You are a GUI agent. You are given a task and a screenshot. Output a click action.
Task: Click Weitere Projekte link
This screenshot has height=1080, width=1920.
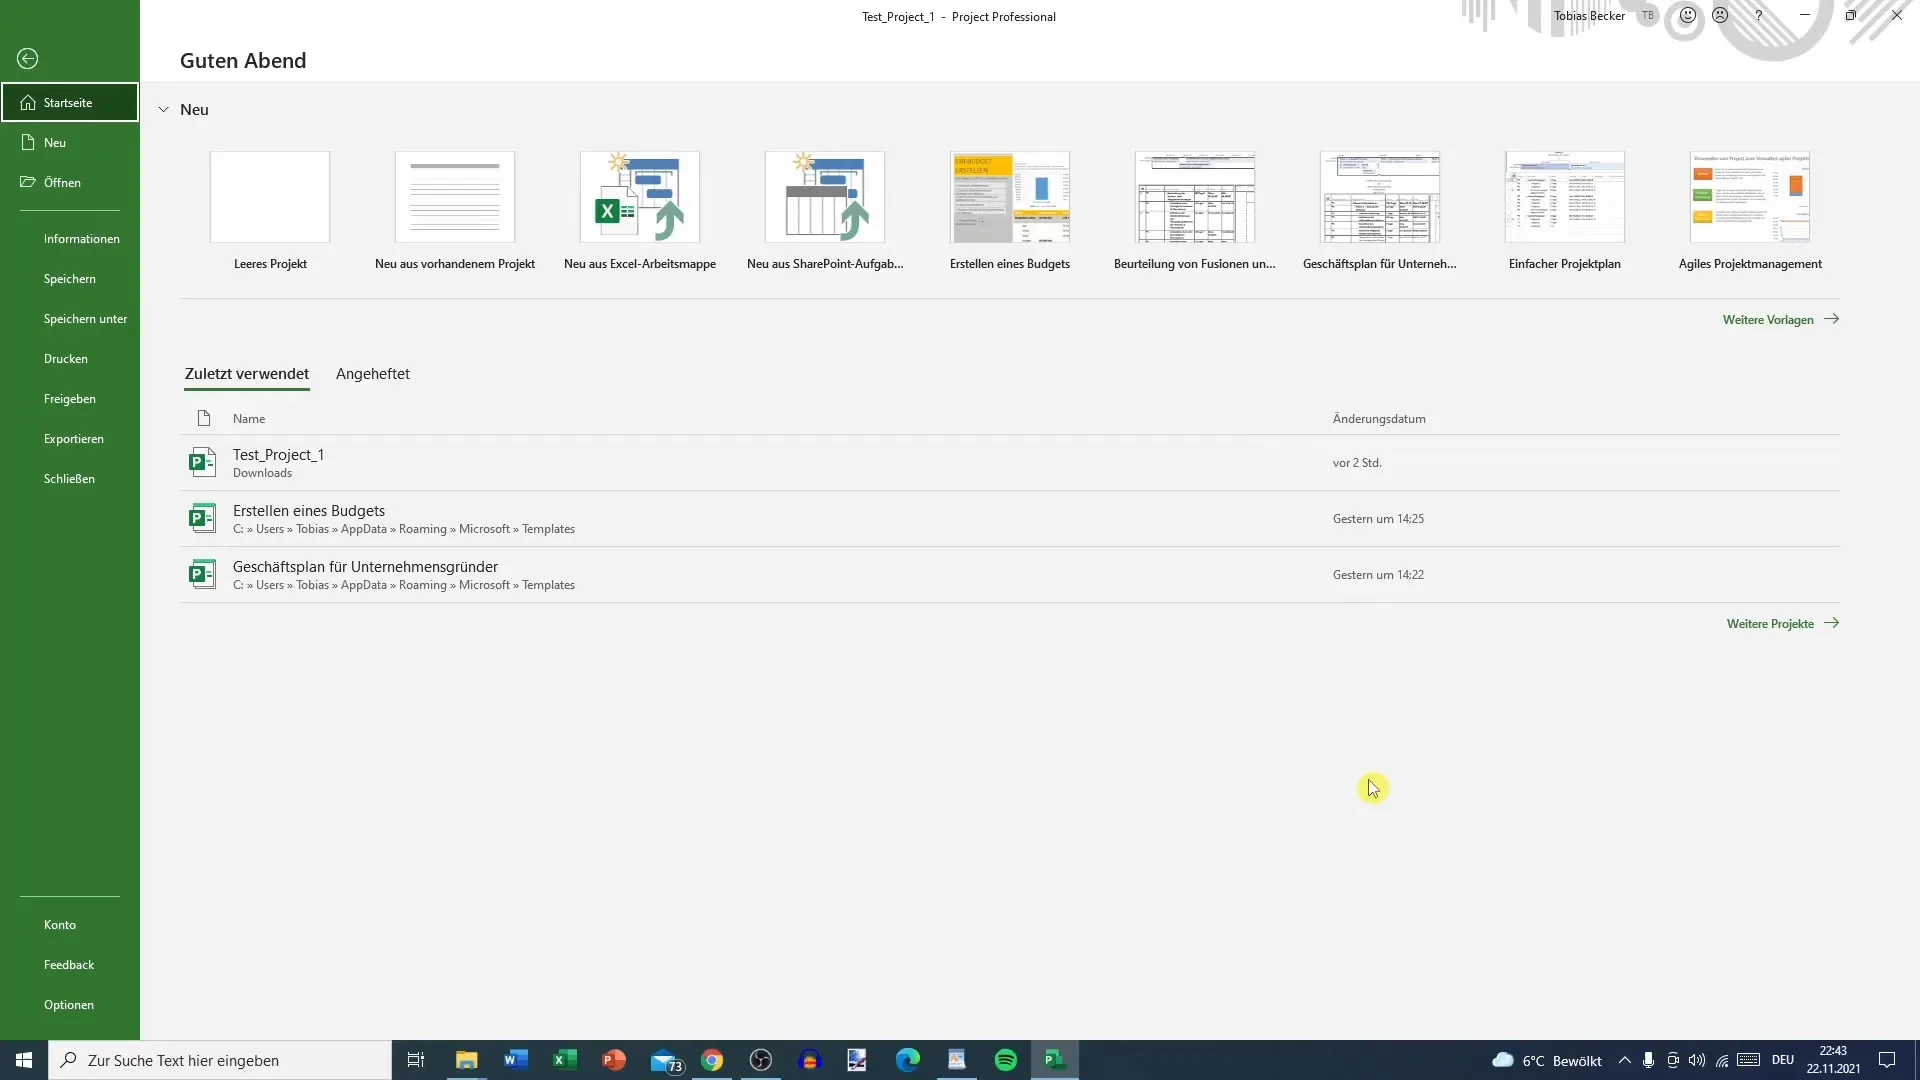1783,624
